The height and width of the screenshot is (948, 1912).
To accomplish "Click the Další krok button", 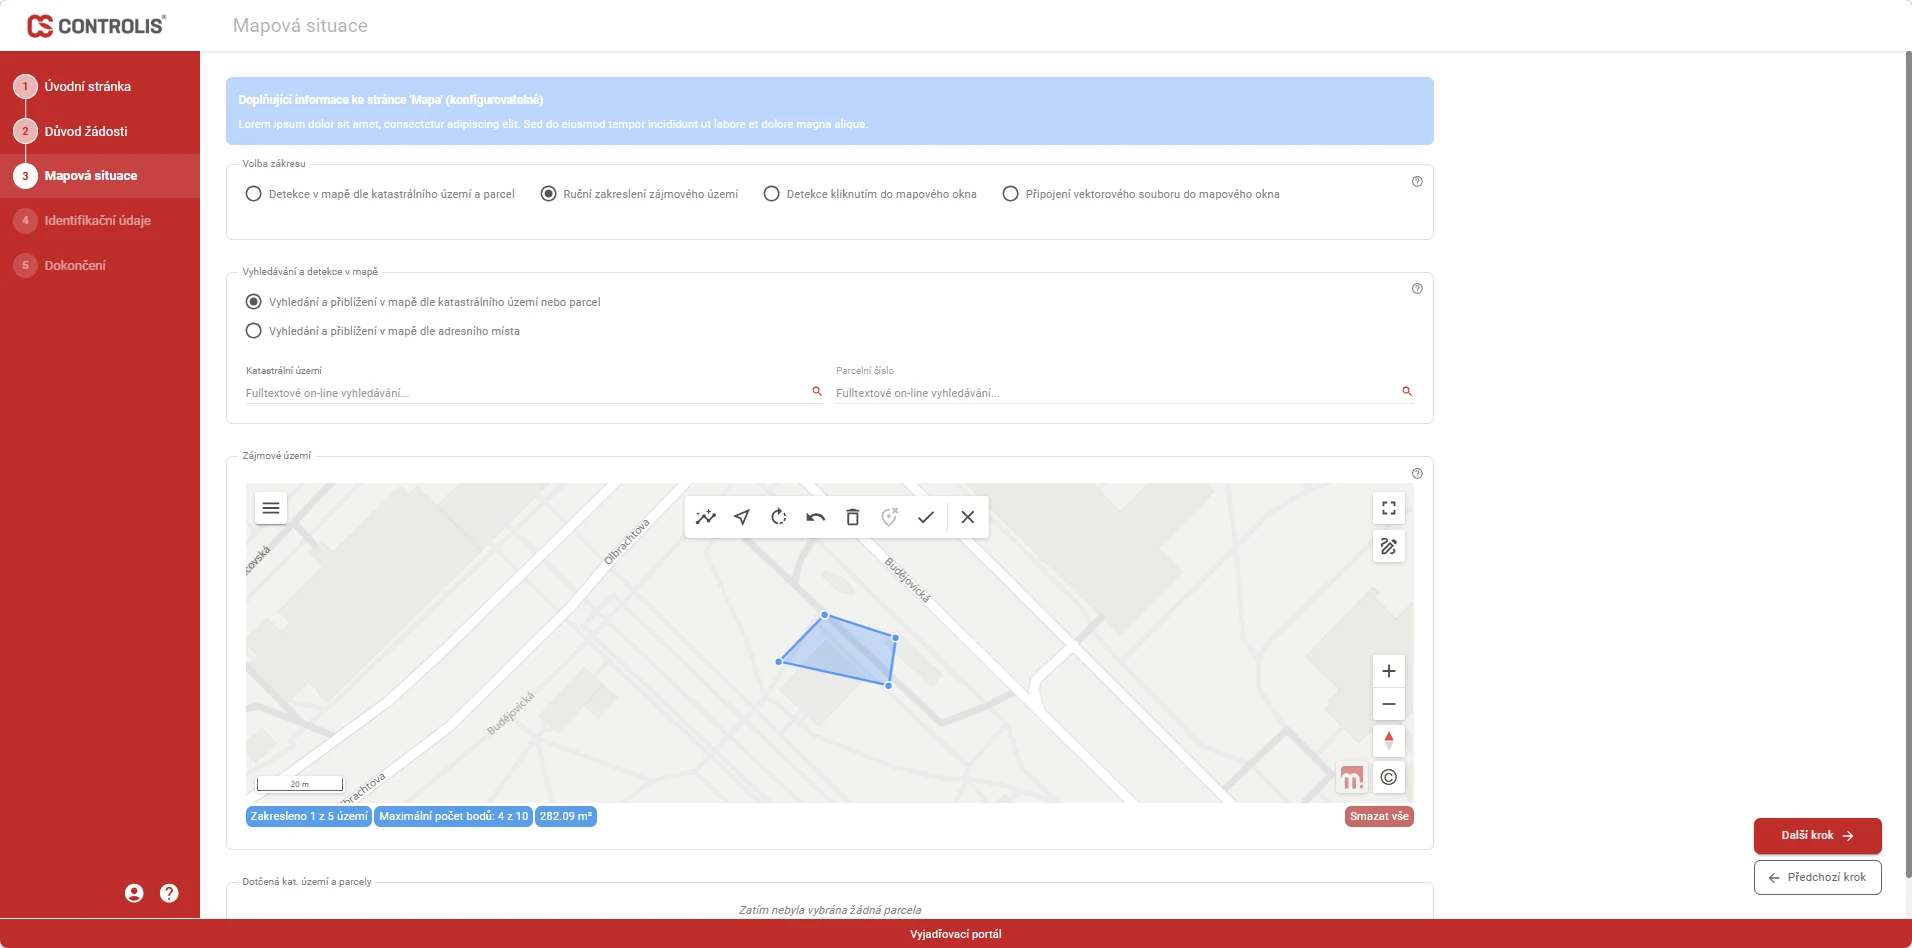I will [x=1817, y=836].
